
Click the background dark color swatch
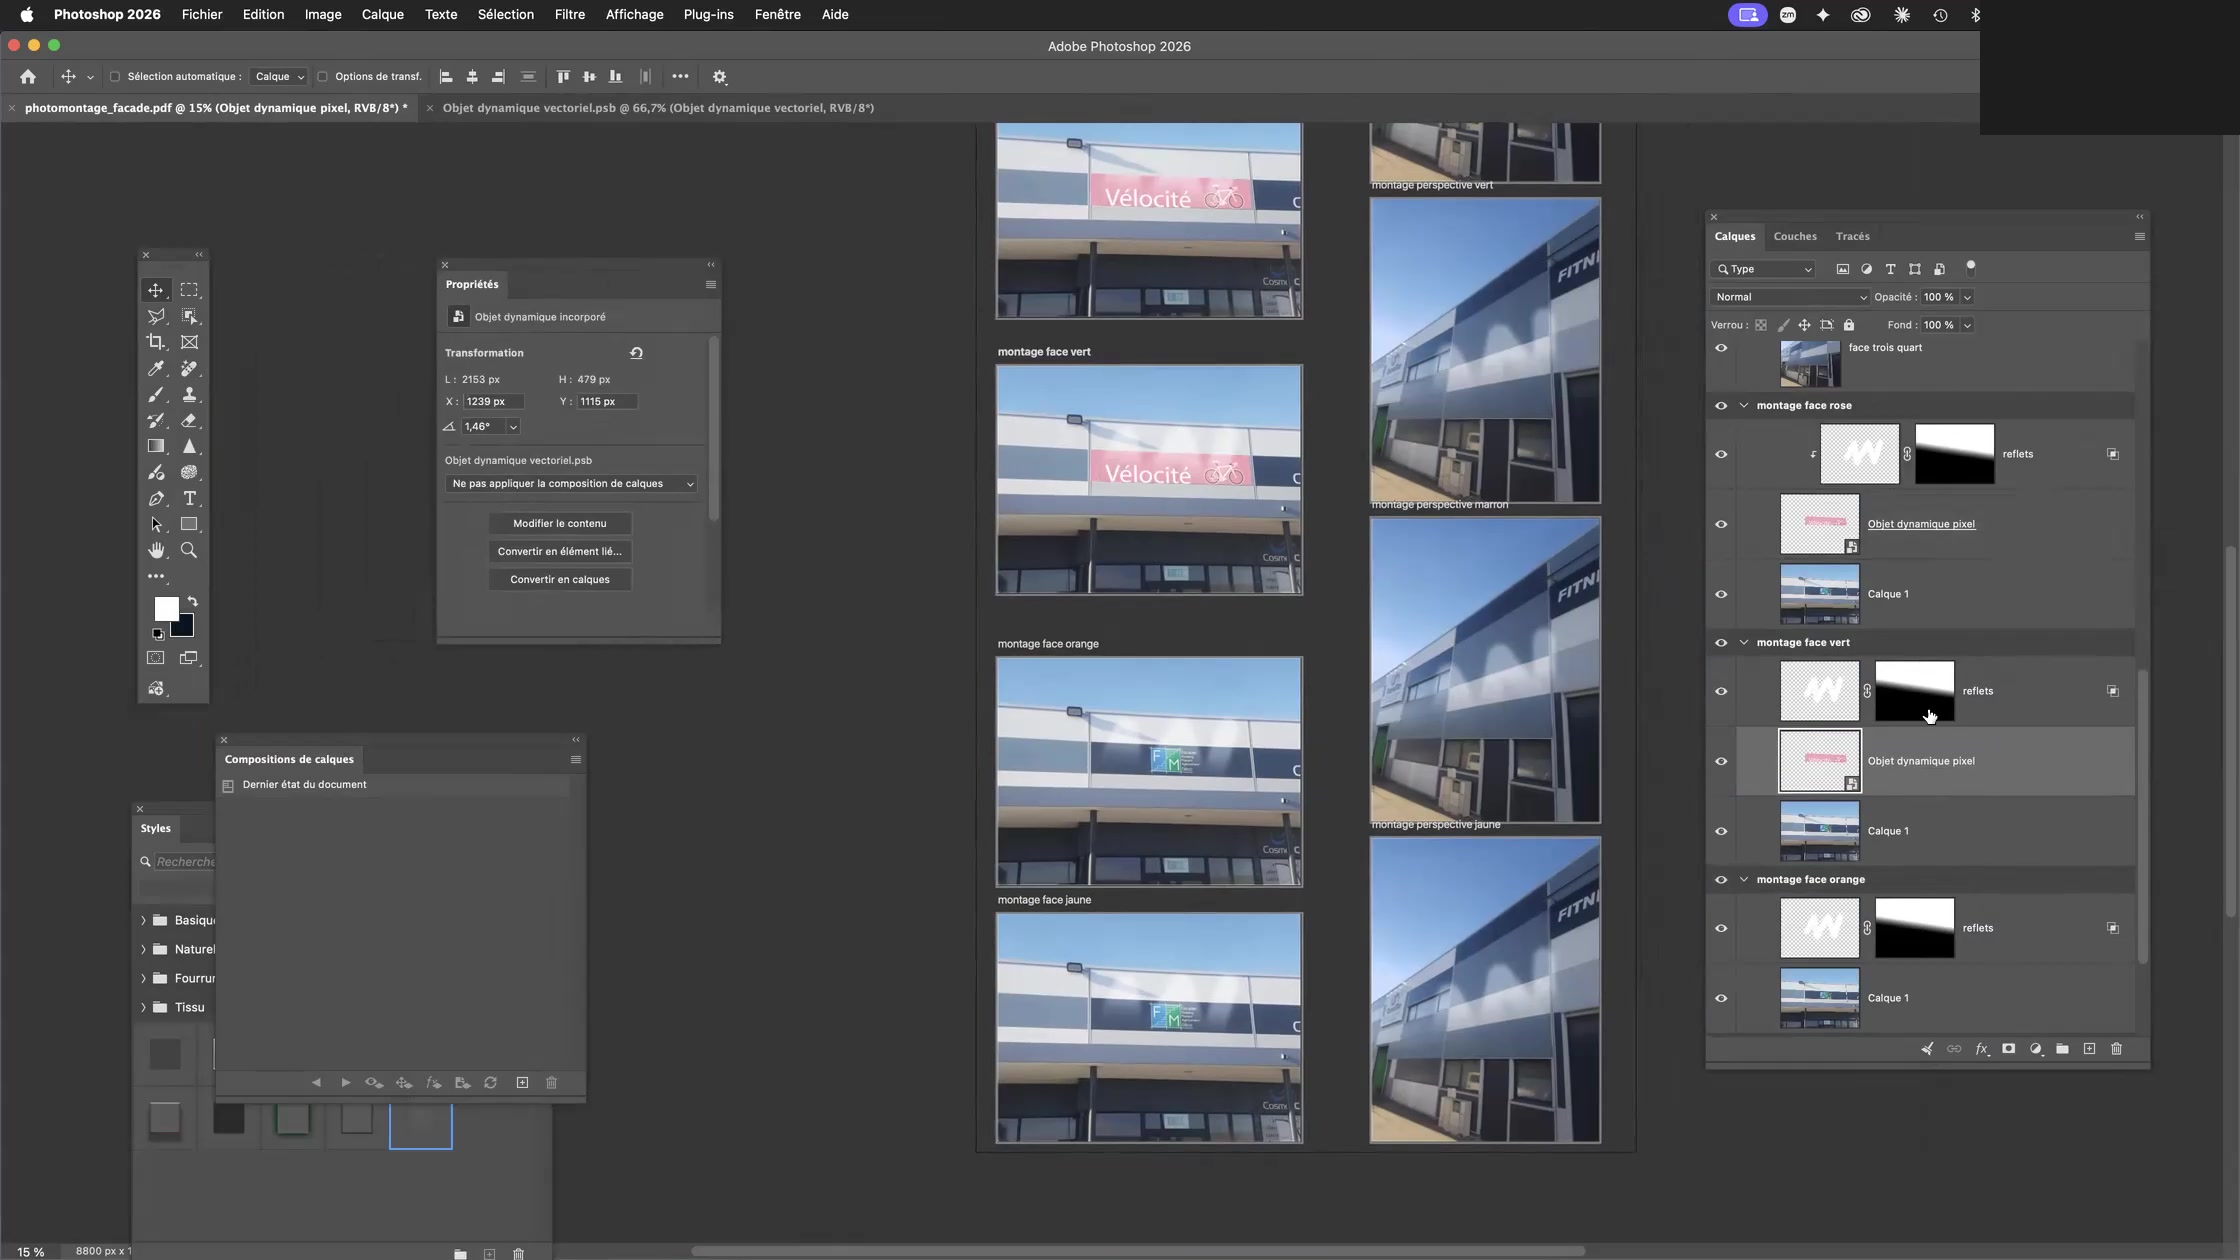(x=185, y=629)
